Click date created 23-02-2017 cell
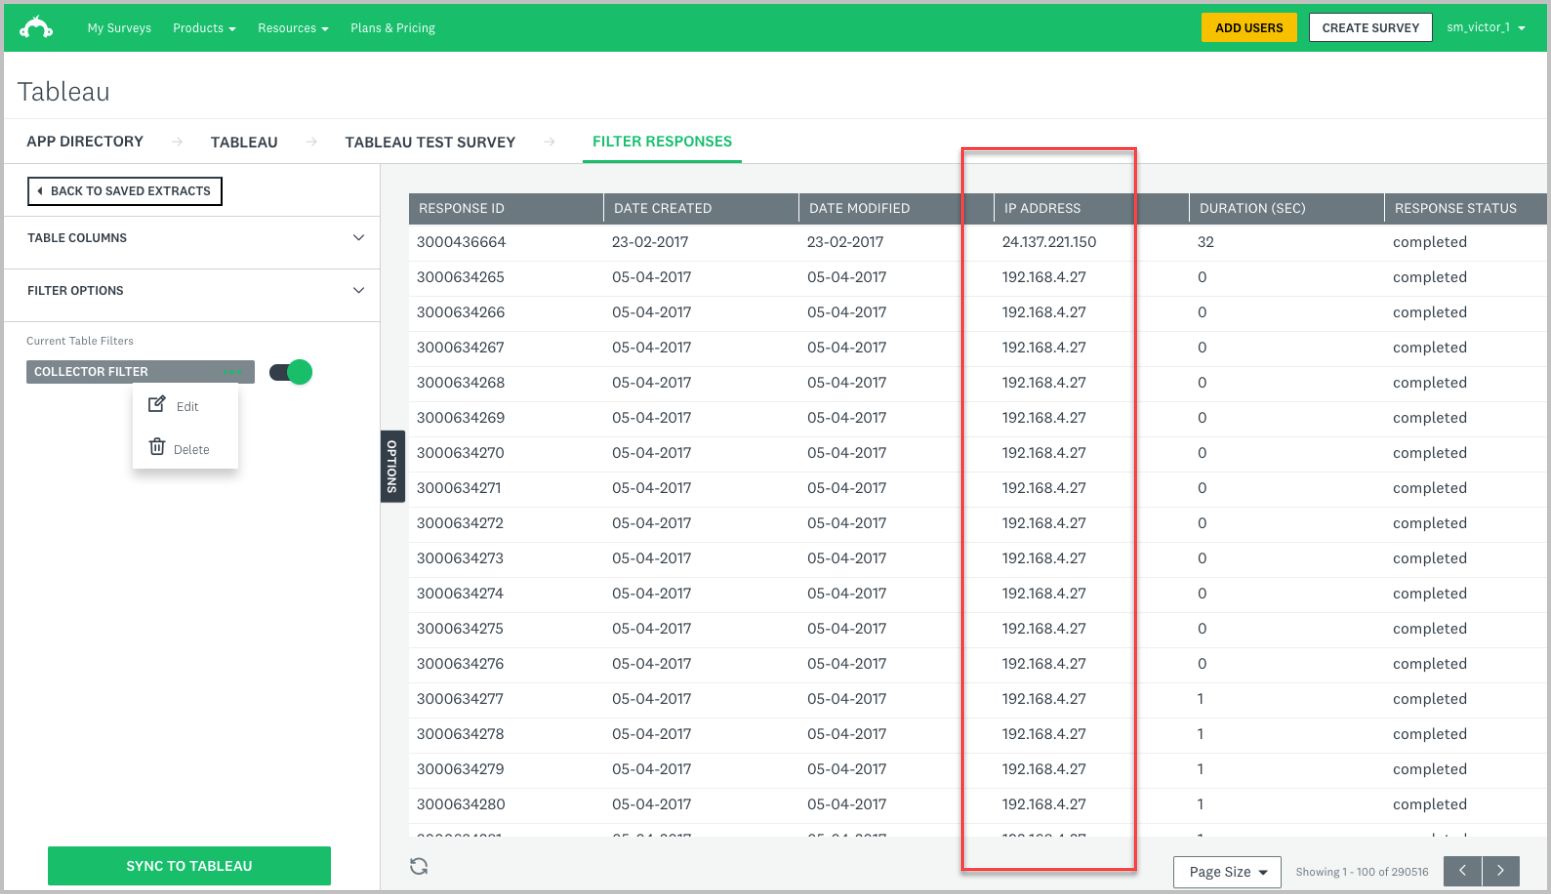Viewport: 1551px width, 894px height. pos(650,242)
